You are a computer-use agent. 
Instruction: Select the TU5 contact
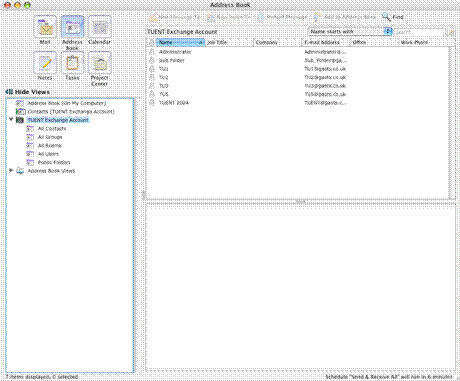298,94
